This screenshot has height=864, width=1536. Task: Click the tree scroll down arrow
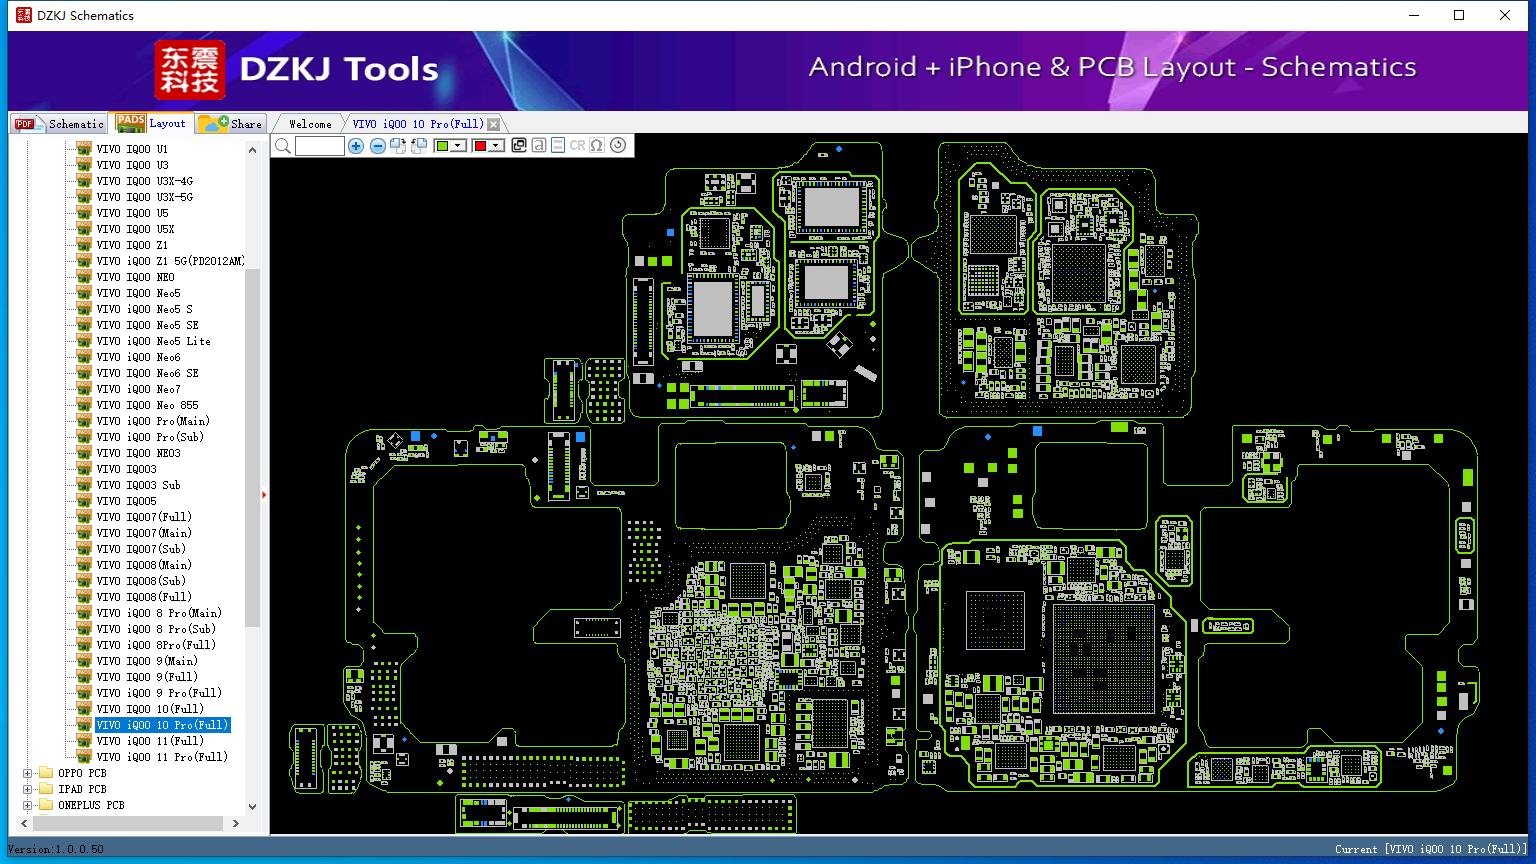click(252, 806)
